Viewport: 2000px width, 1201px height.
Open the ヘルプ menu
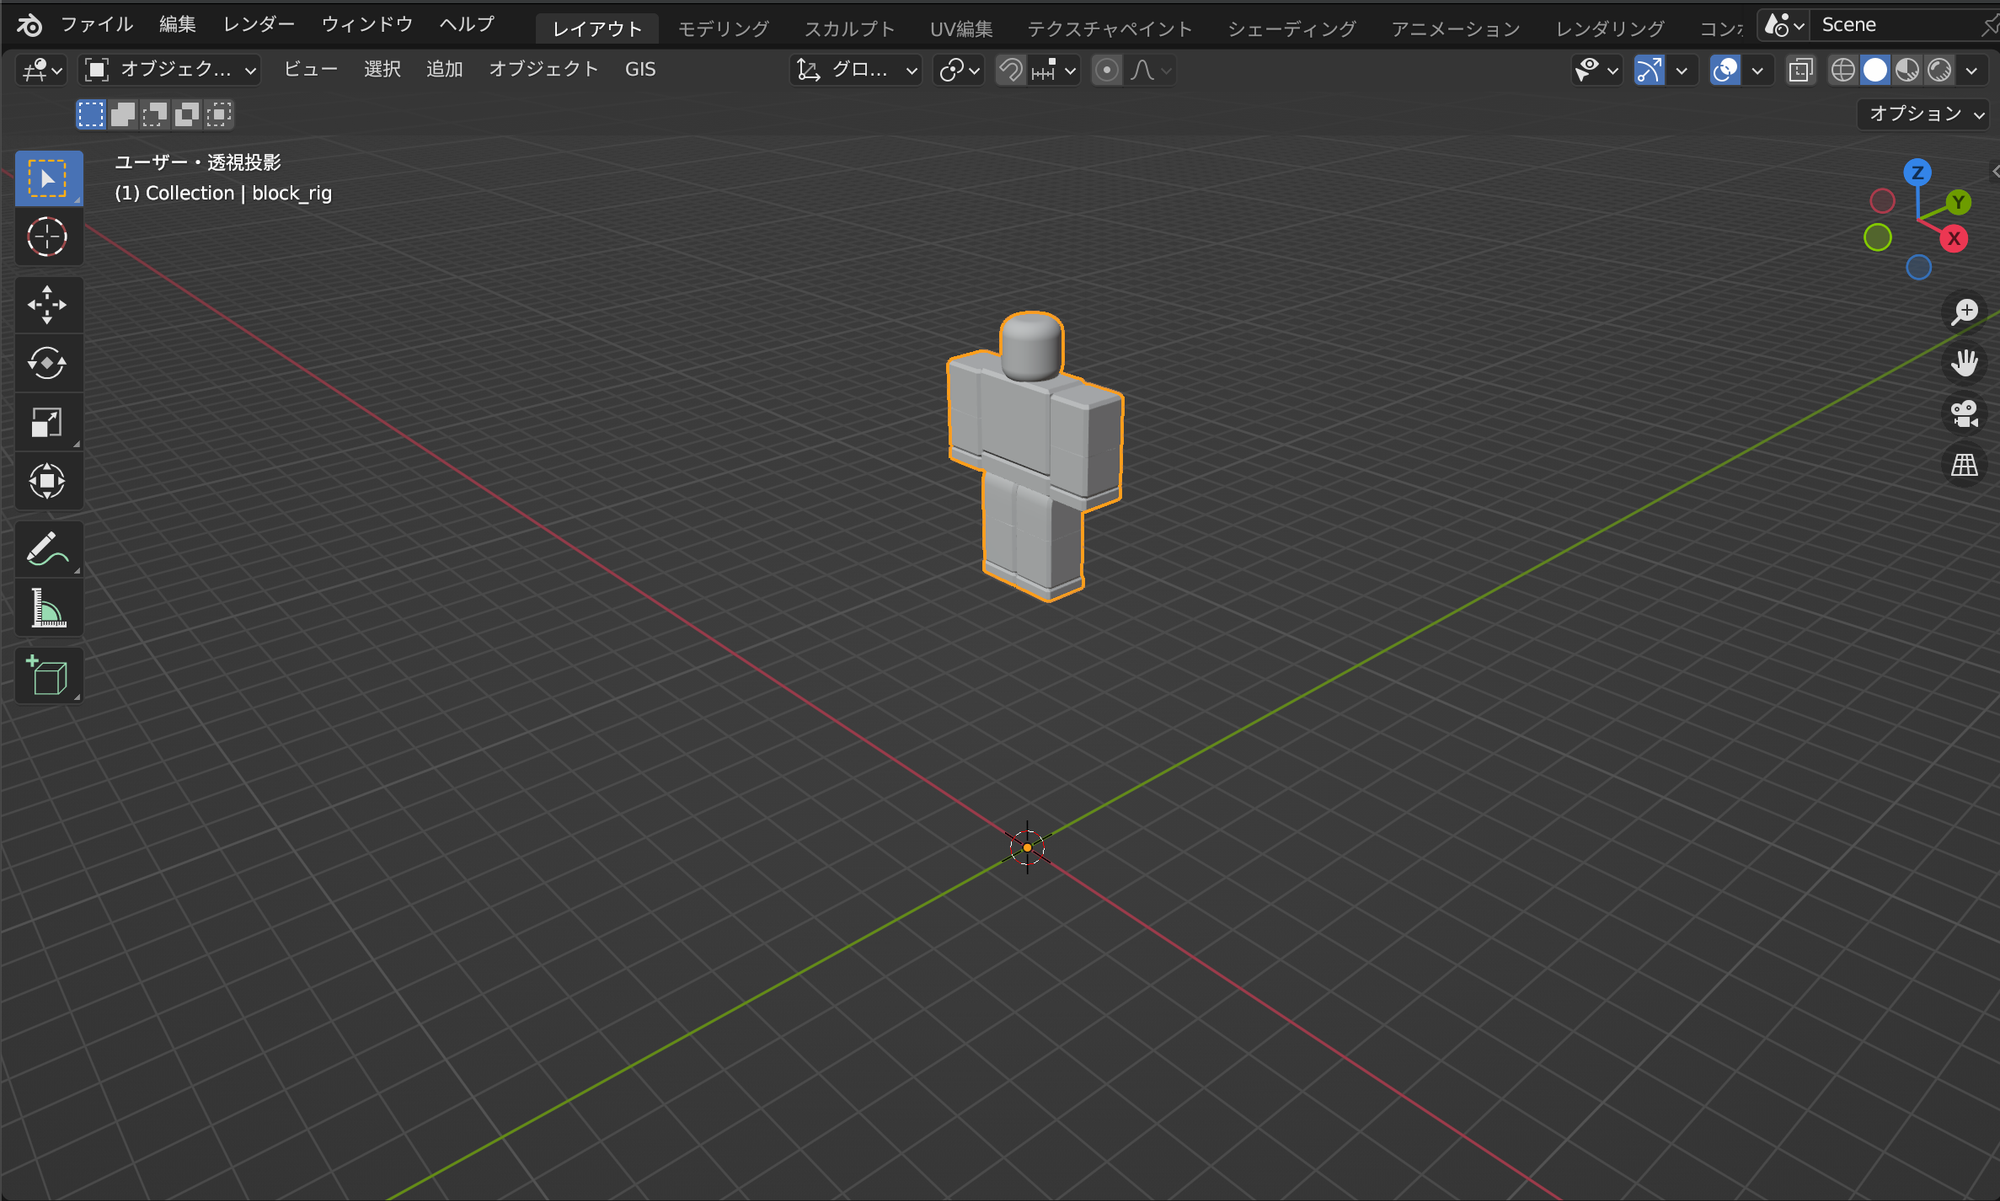click(466, 24)
